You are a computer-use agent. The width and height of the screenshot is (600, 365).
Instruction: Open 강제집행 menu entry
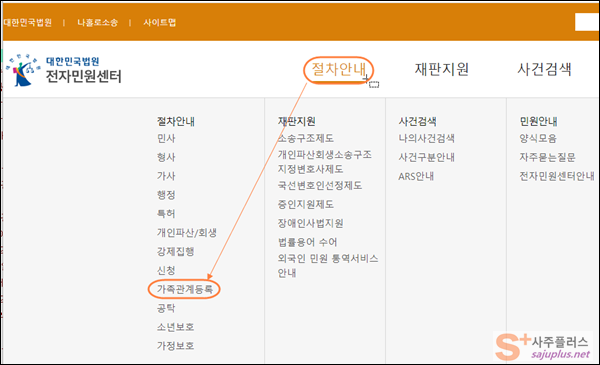(x=176, y=251)
